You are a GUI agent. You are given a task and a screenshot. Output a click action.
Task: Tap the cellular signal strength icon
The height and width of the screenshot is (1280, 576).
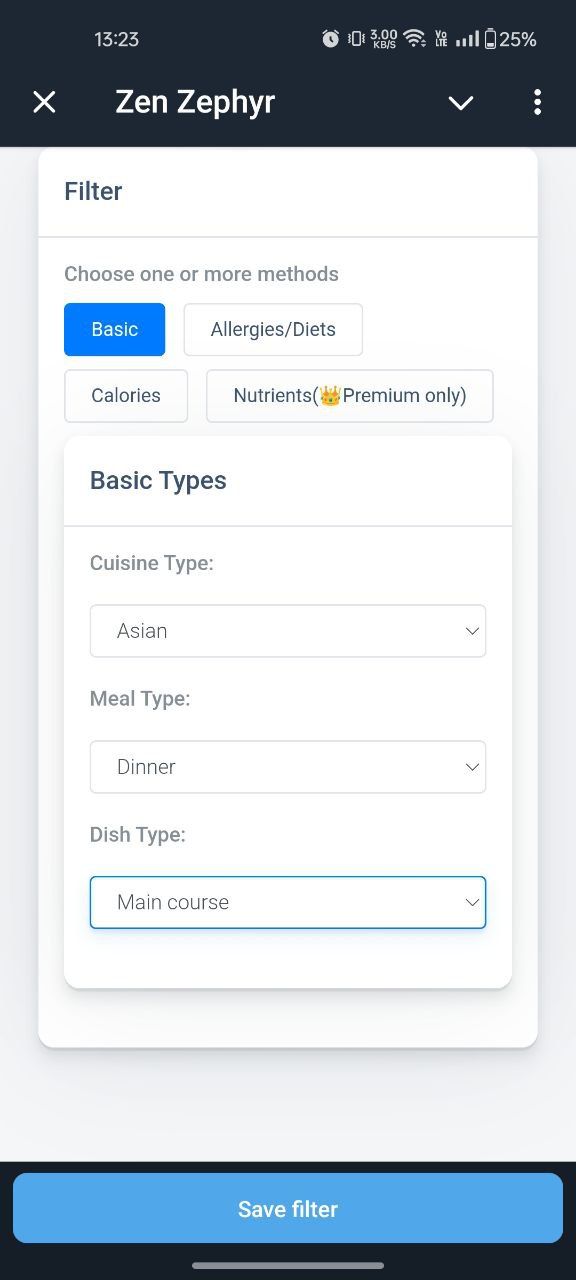467,39
